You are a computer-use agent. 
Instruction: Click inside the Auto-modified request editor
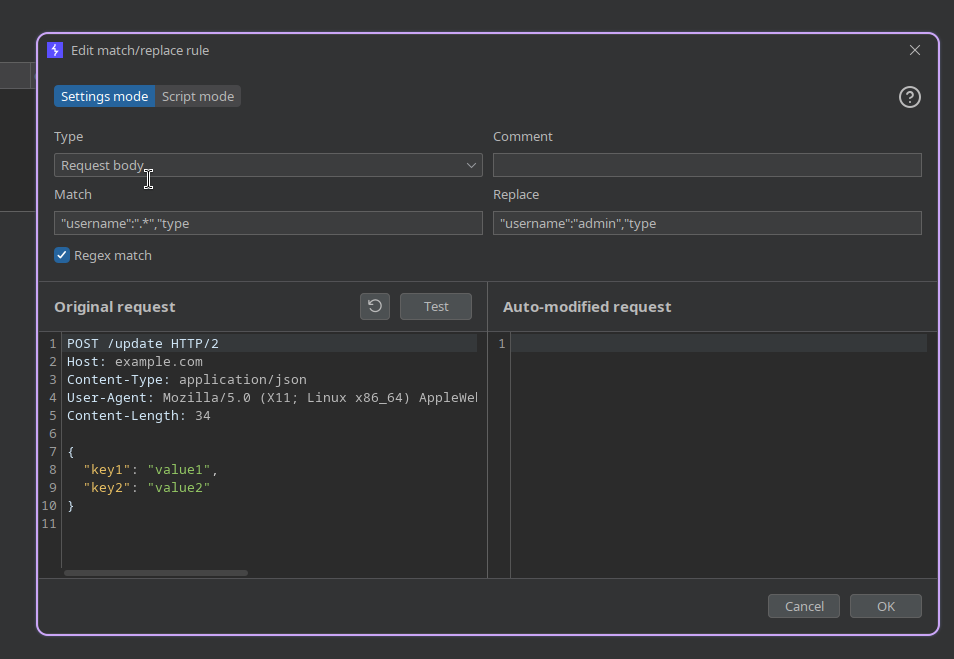(x=720, y=450)
